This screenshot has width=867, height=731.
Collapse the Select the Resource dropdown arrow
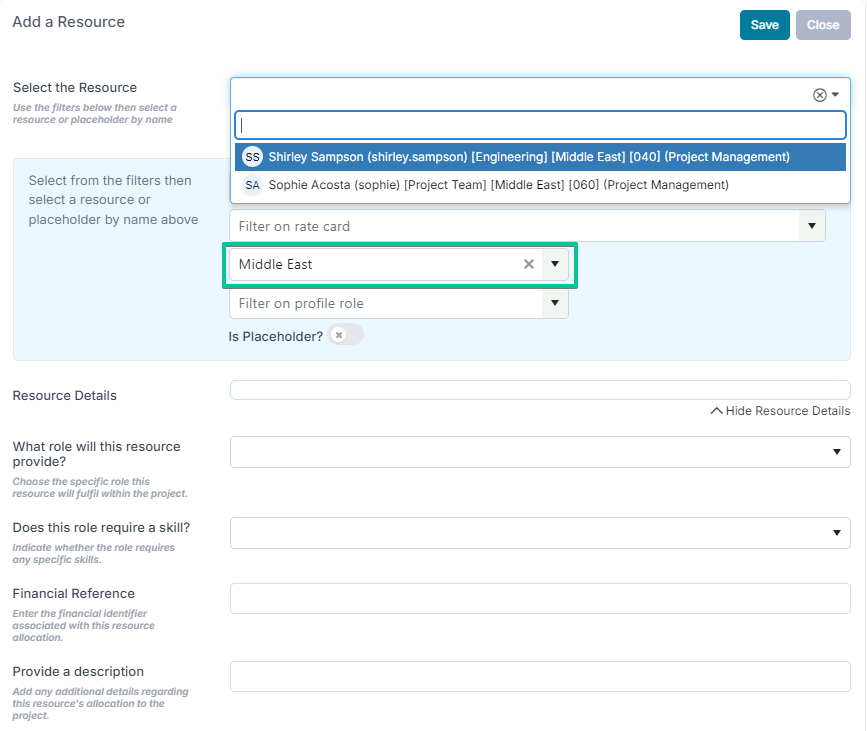pyautogui.click(x=835, y=95)
